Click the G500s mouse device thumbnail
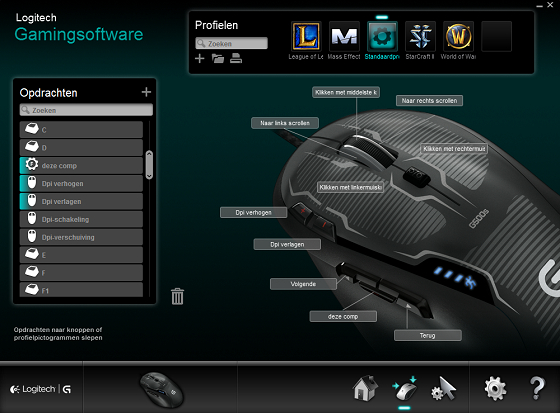This screenshot has width=560, height=413. [161, 390]
